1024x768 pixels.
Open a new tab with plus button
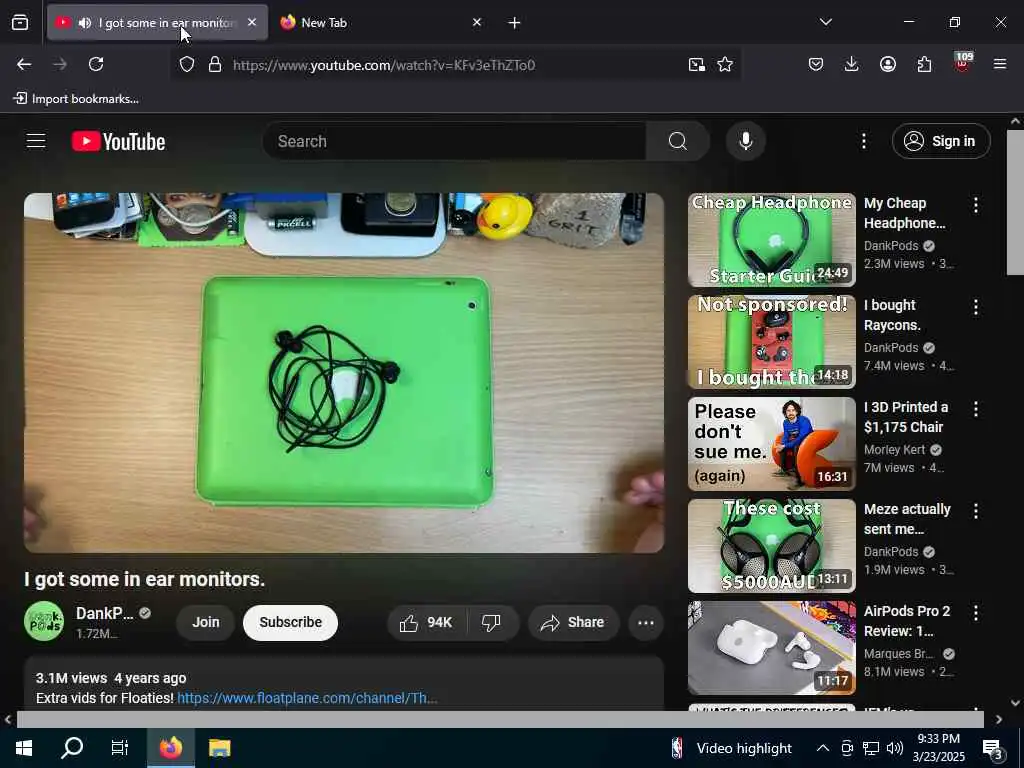tap(514, 23)
